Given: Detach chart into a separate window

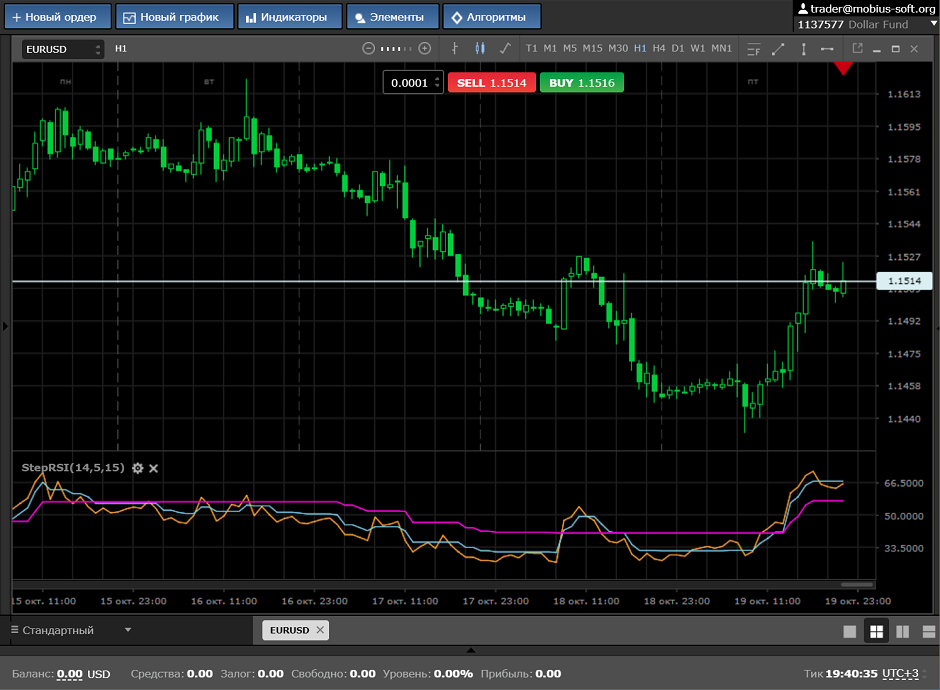Looking at the screenshot, I should tap(857, 48).
